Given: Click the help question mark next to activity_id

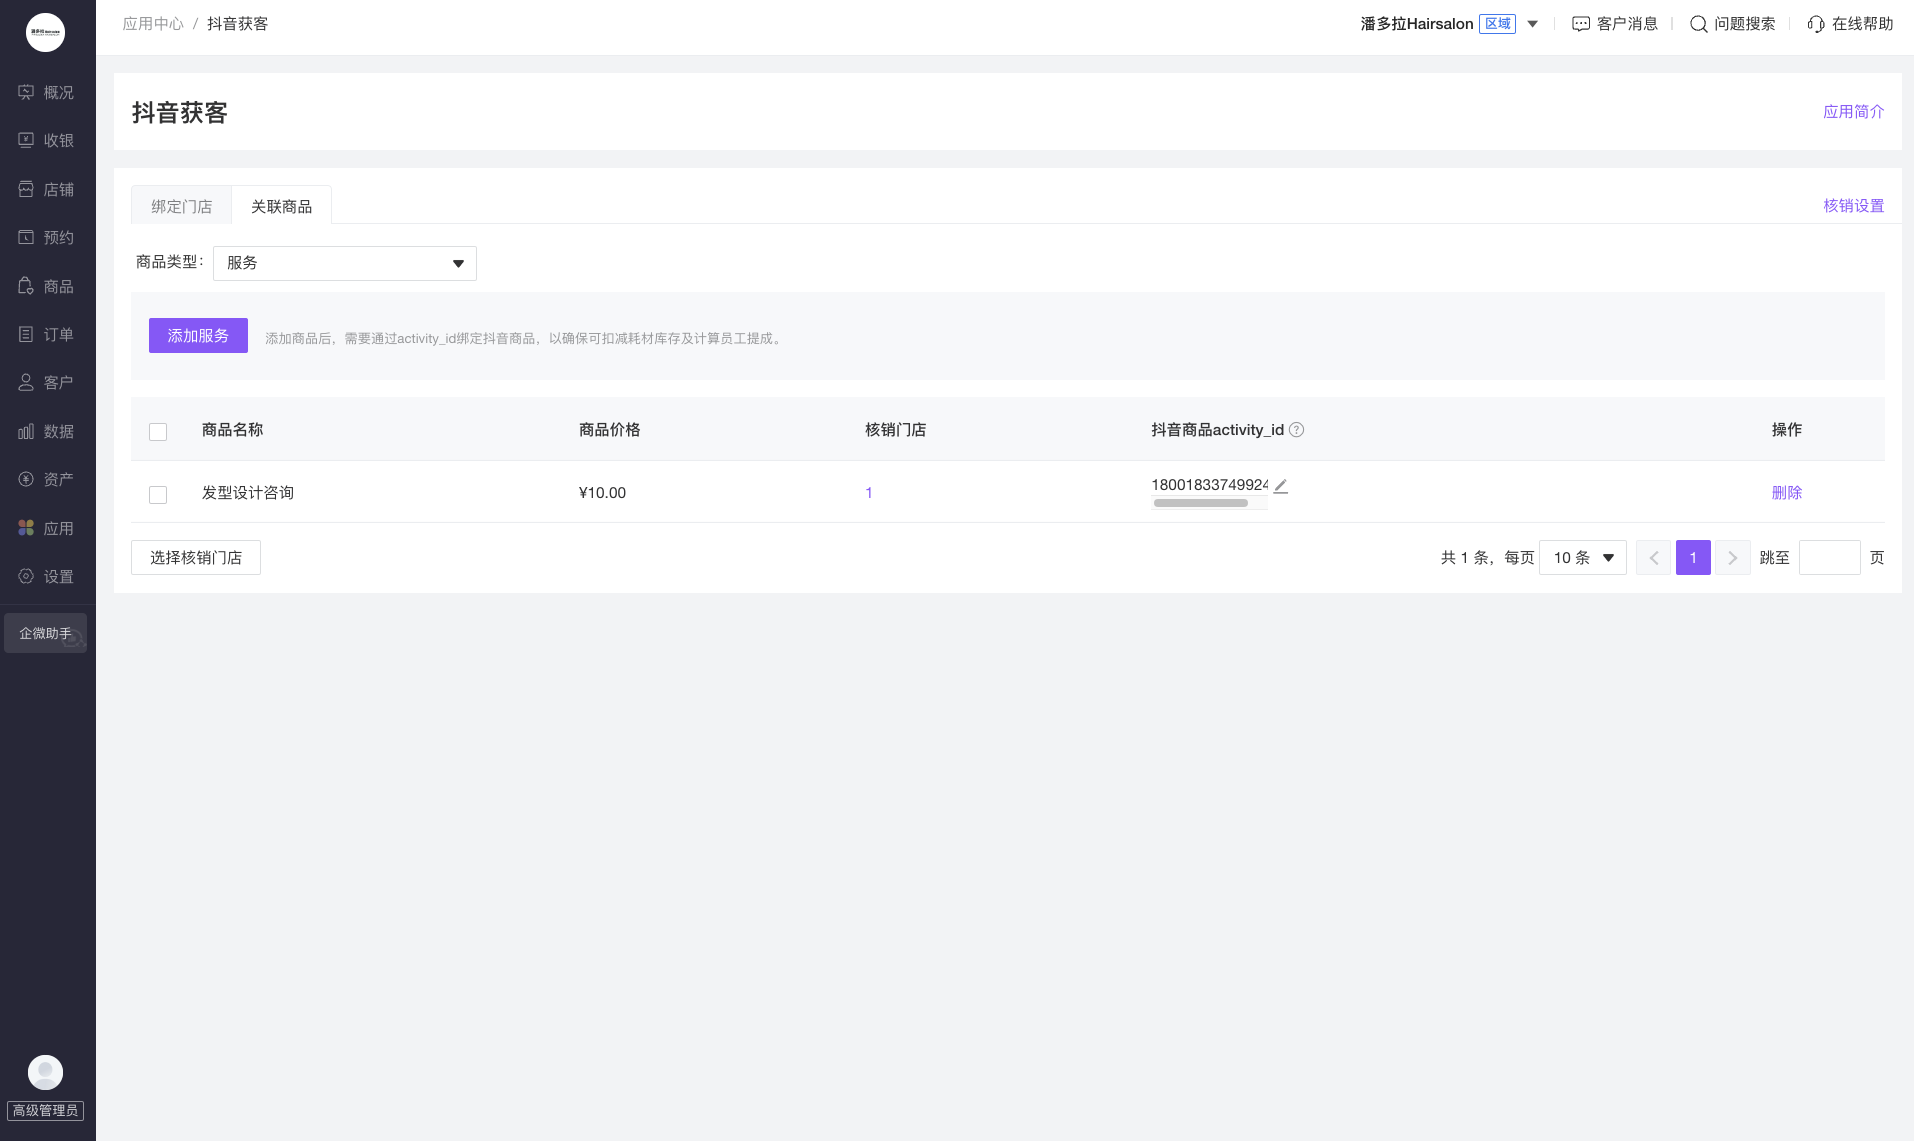Looking at the screenshot, I should point(1297,430).
